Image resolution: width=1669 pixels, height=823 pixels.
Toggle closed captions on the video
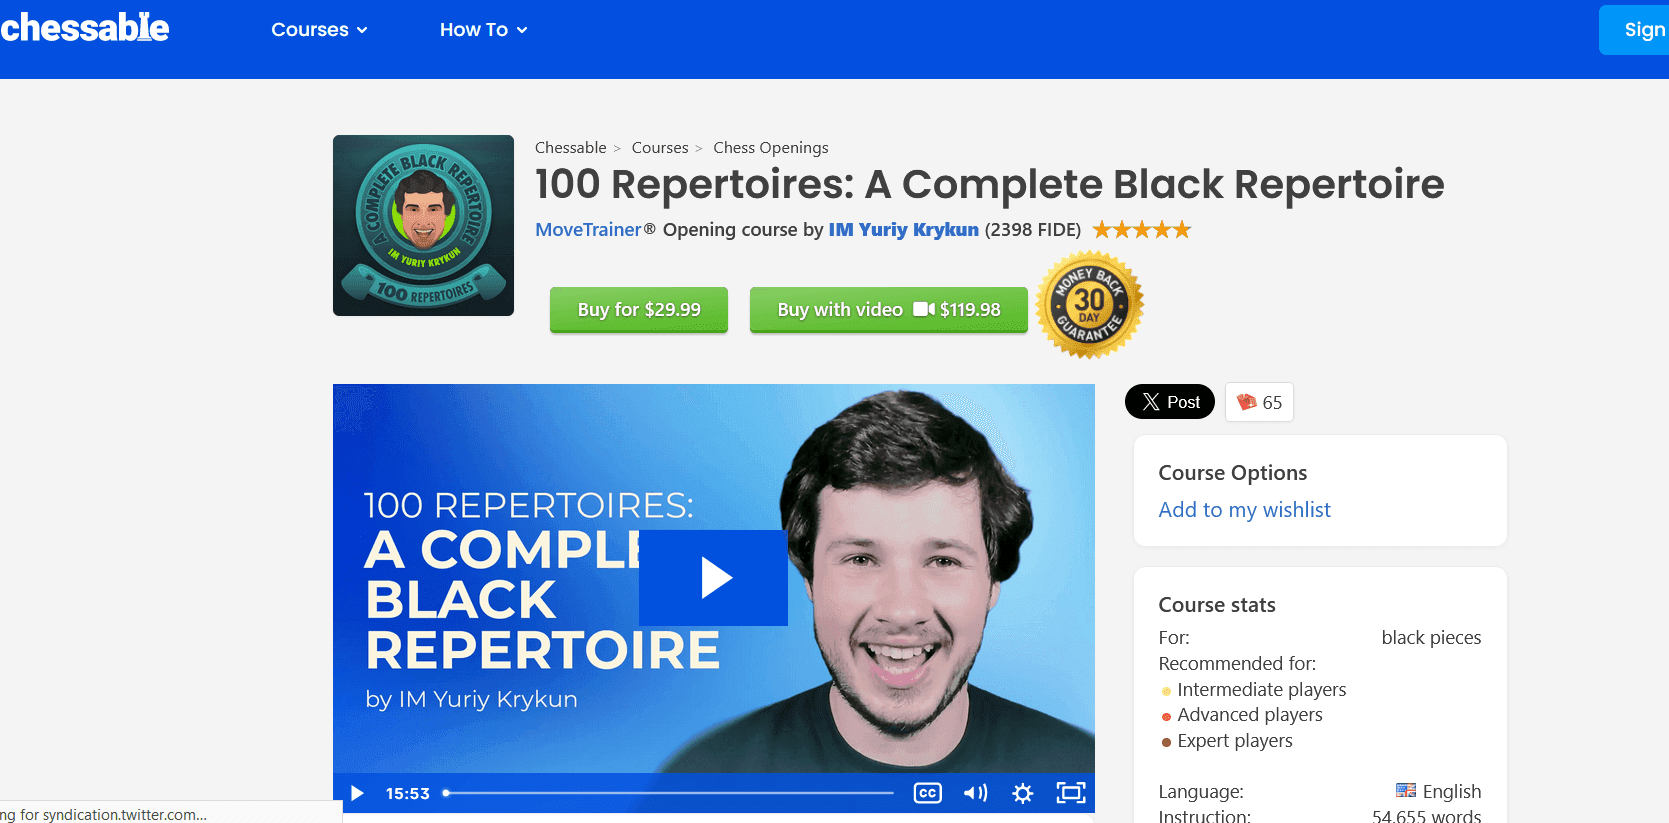click(927, 793)
